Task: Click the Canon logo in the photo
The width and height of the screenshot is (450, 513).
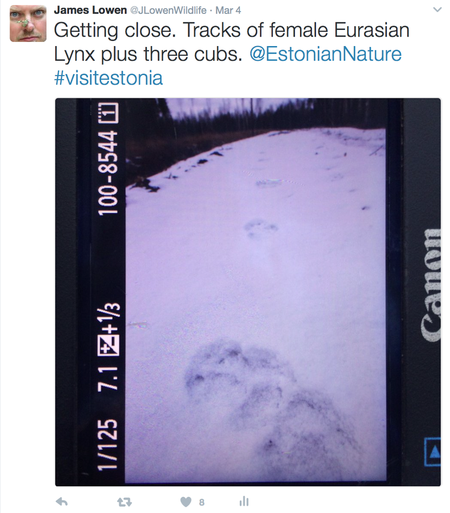Action: pos(430,285)
